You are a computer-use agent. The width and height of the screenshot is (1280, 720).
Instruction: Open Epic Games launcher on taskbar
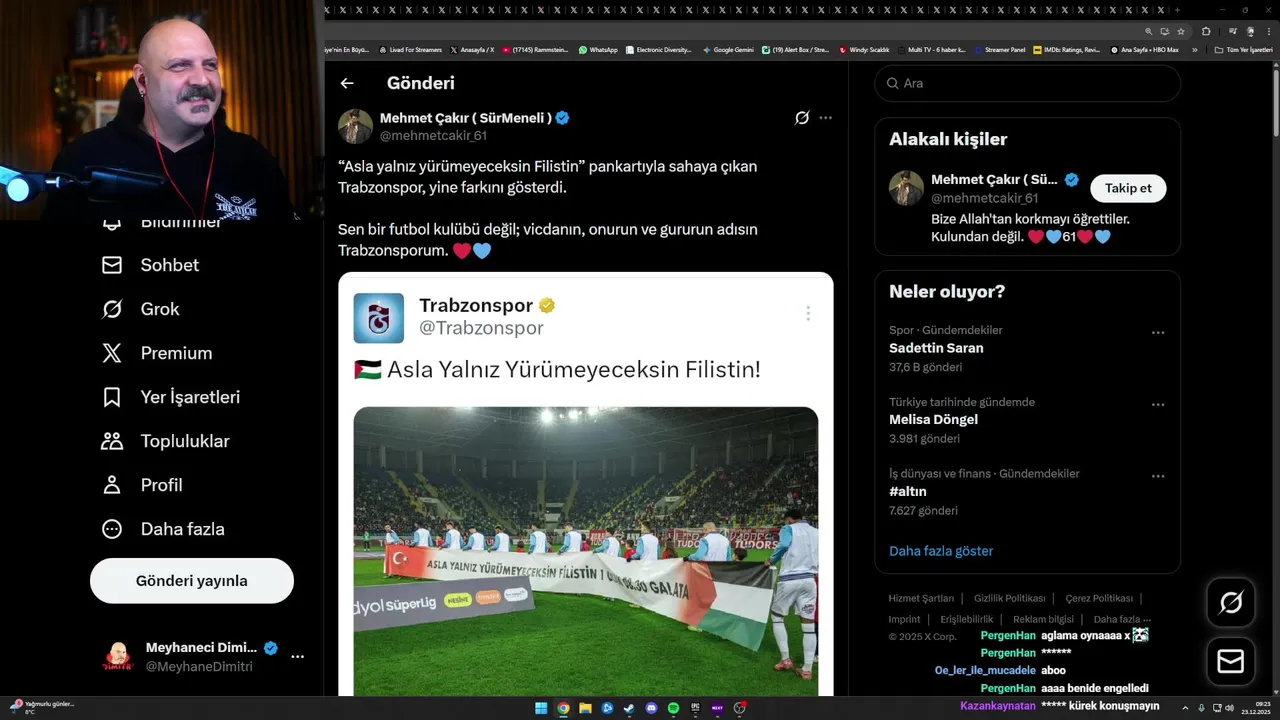click(x=695, y=708)
